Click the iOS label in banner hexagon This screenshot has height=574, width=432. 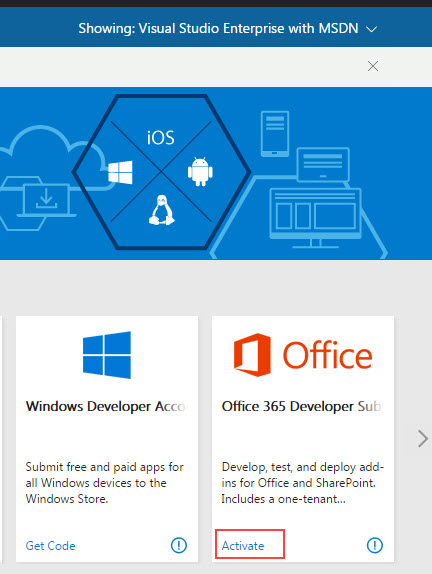pyautogui.click(x=161, y=138)
